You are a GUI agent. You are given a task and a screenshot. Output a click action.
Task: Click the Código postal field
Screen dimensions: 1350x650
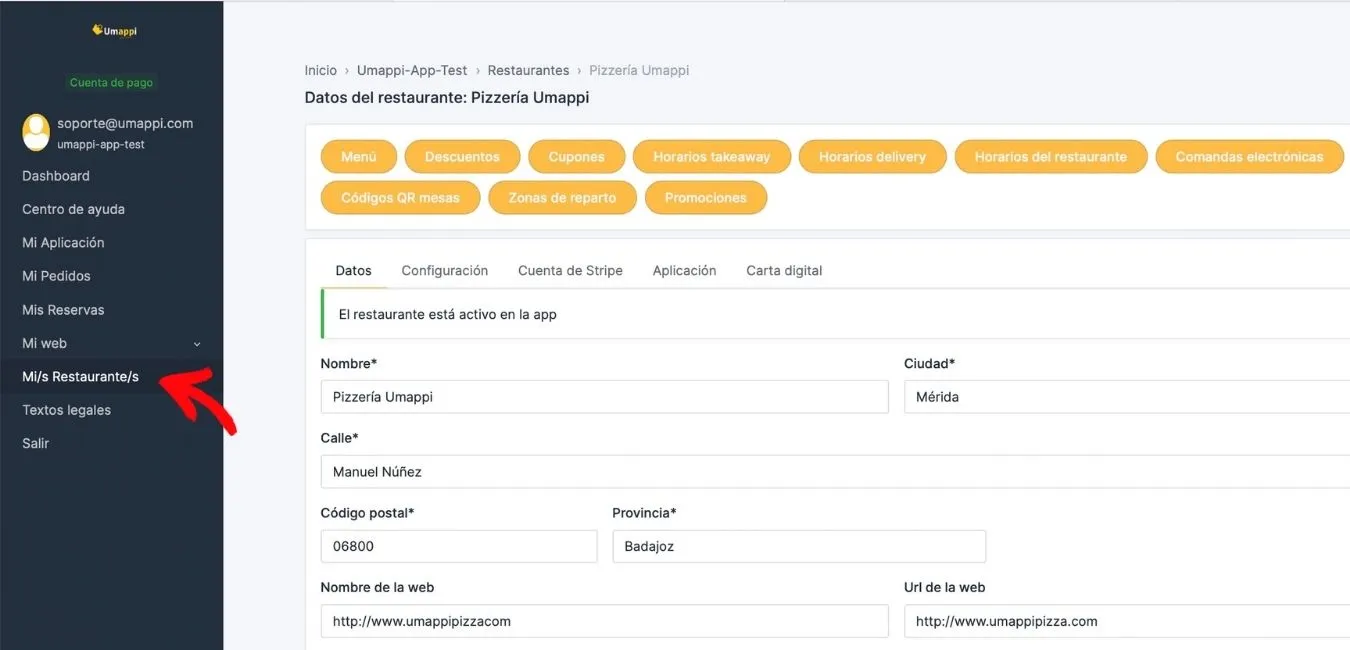point(459,547)
